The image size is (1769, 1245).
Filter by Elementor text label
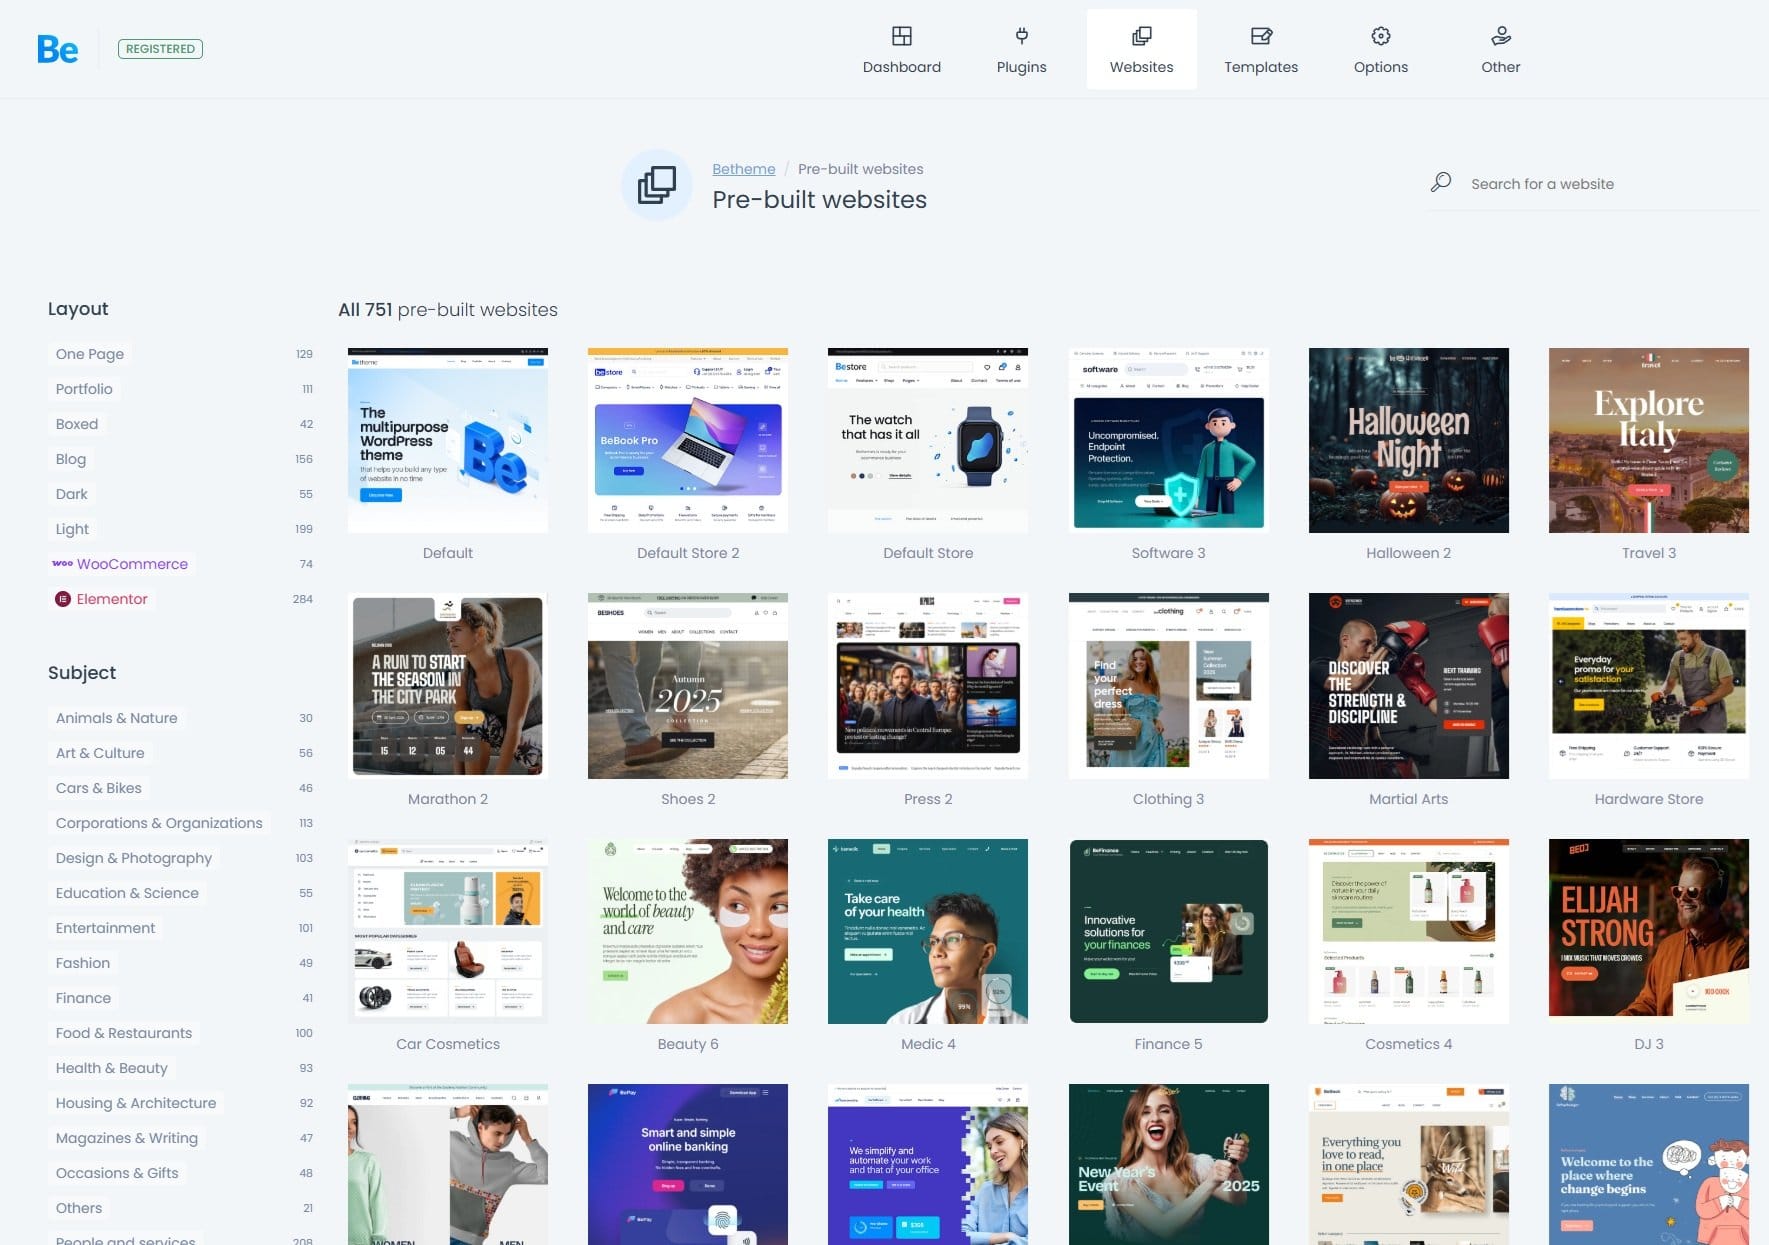pos(112,599)
